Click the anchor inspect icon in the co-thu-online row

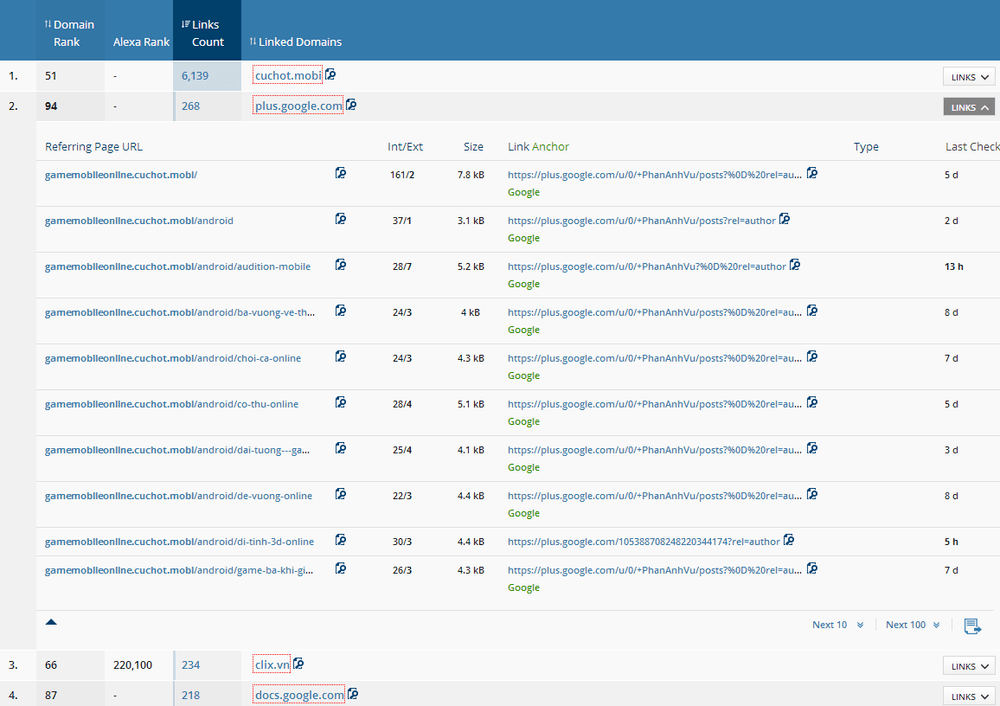[x=812, y=402]
